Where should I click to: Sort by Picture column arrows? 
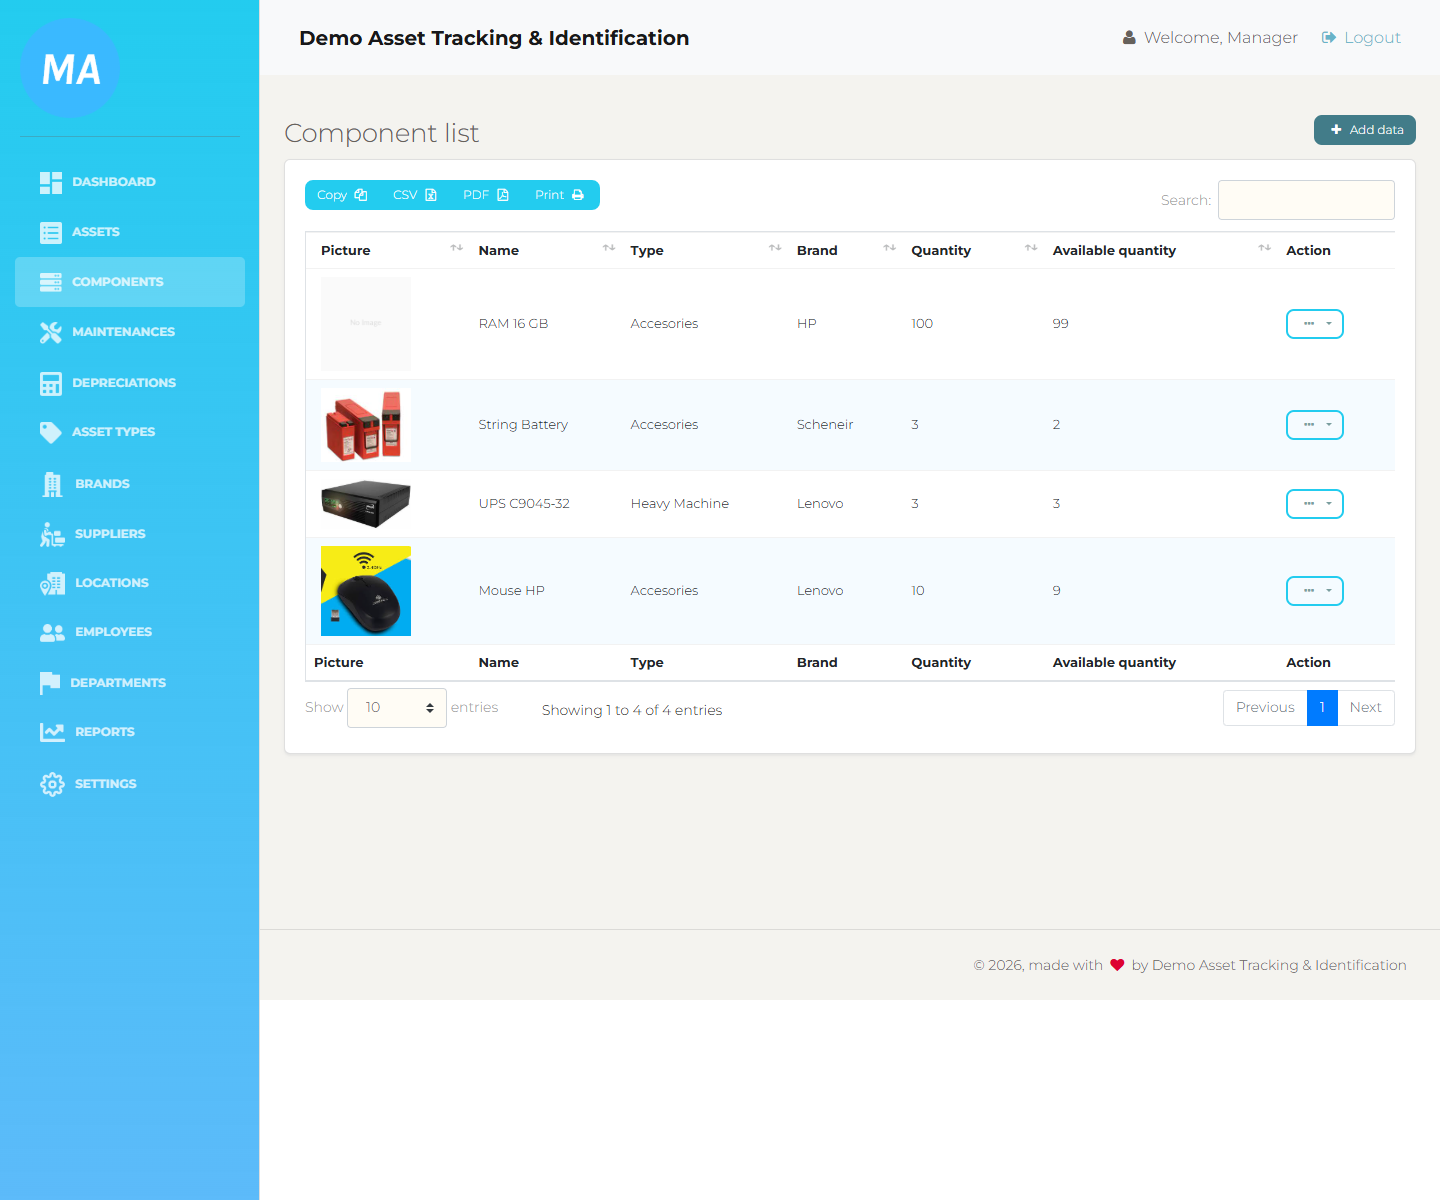[456, 248]
